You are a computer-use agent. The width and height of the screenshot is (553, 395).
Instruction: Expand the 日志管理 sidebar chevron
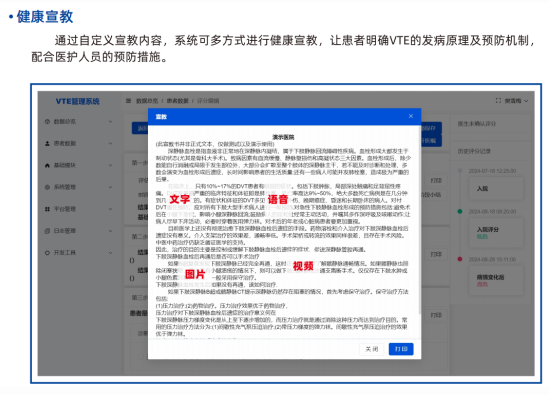(x=110, y=231)
